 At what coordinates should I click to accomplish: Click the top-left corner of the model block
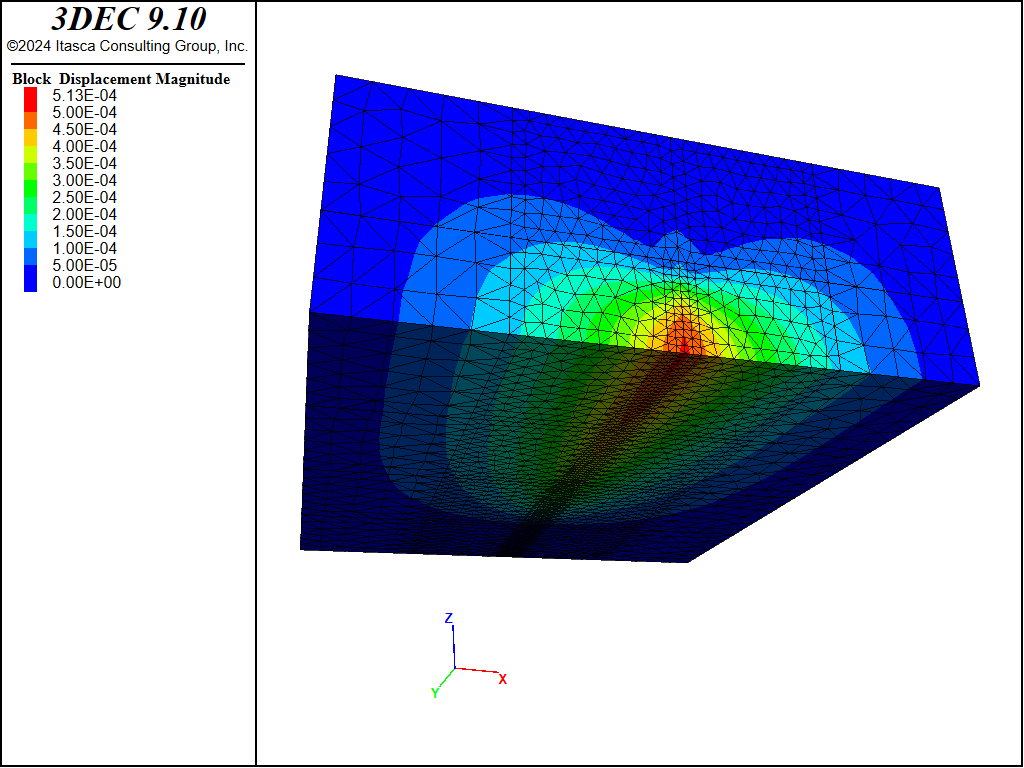[336, 76]
